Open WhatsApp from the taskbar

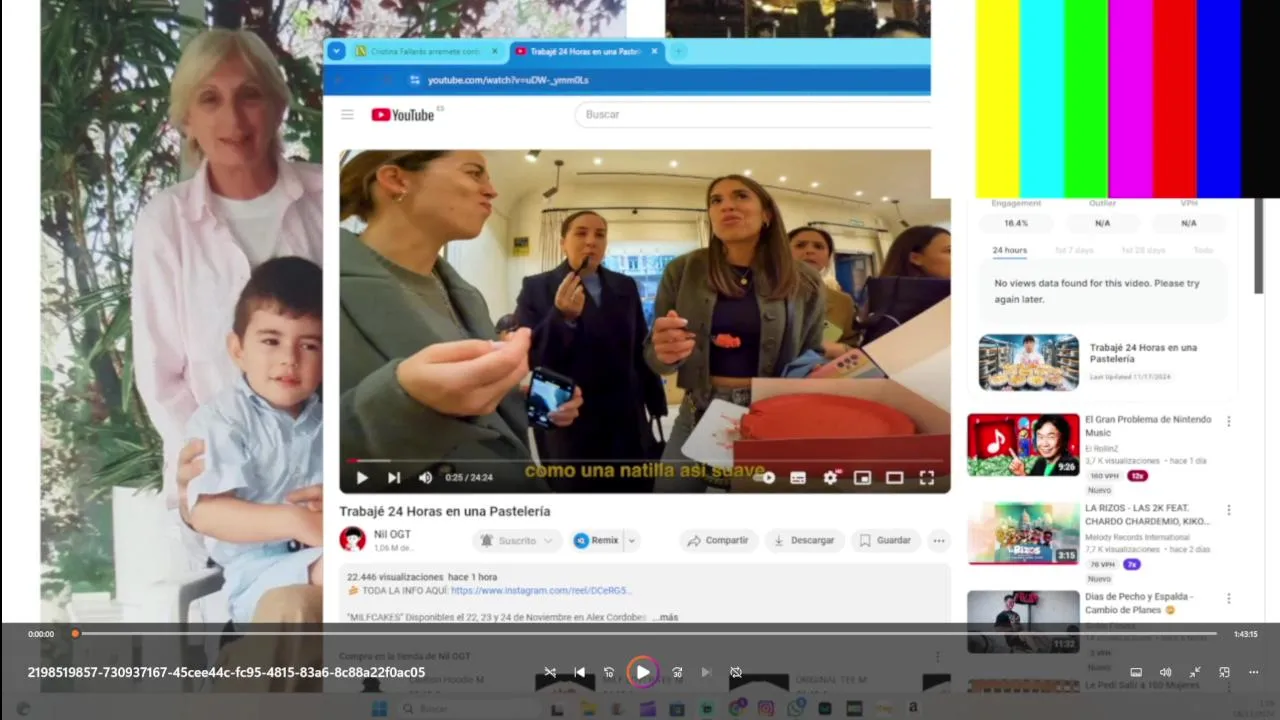[795, 708]
